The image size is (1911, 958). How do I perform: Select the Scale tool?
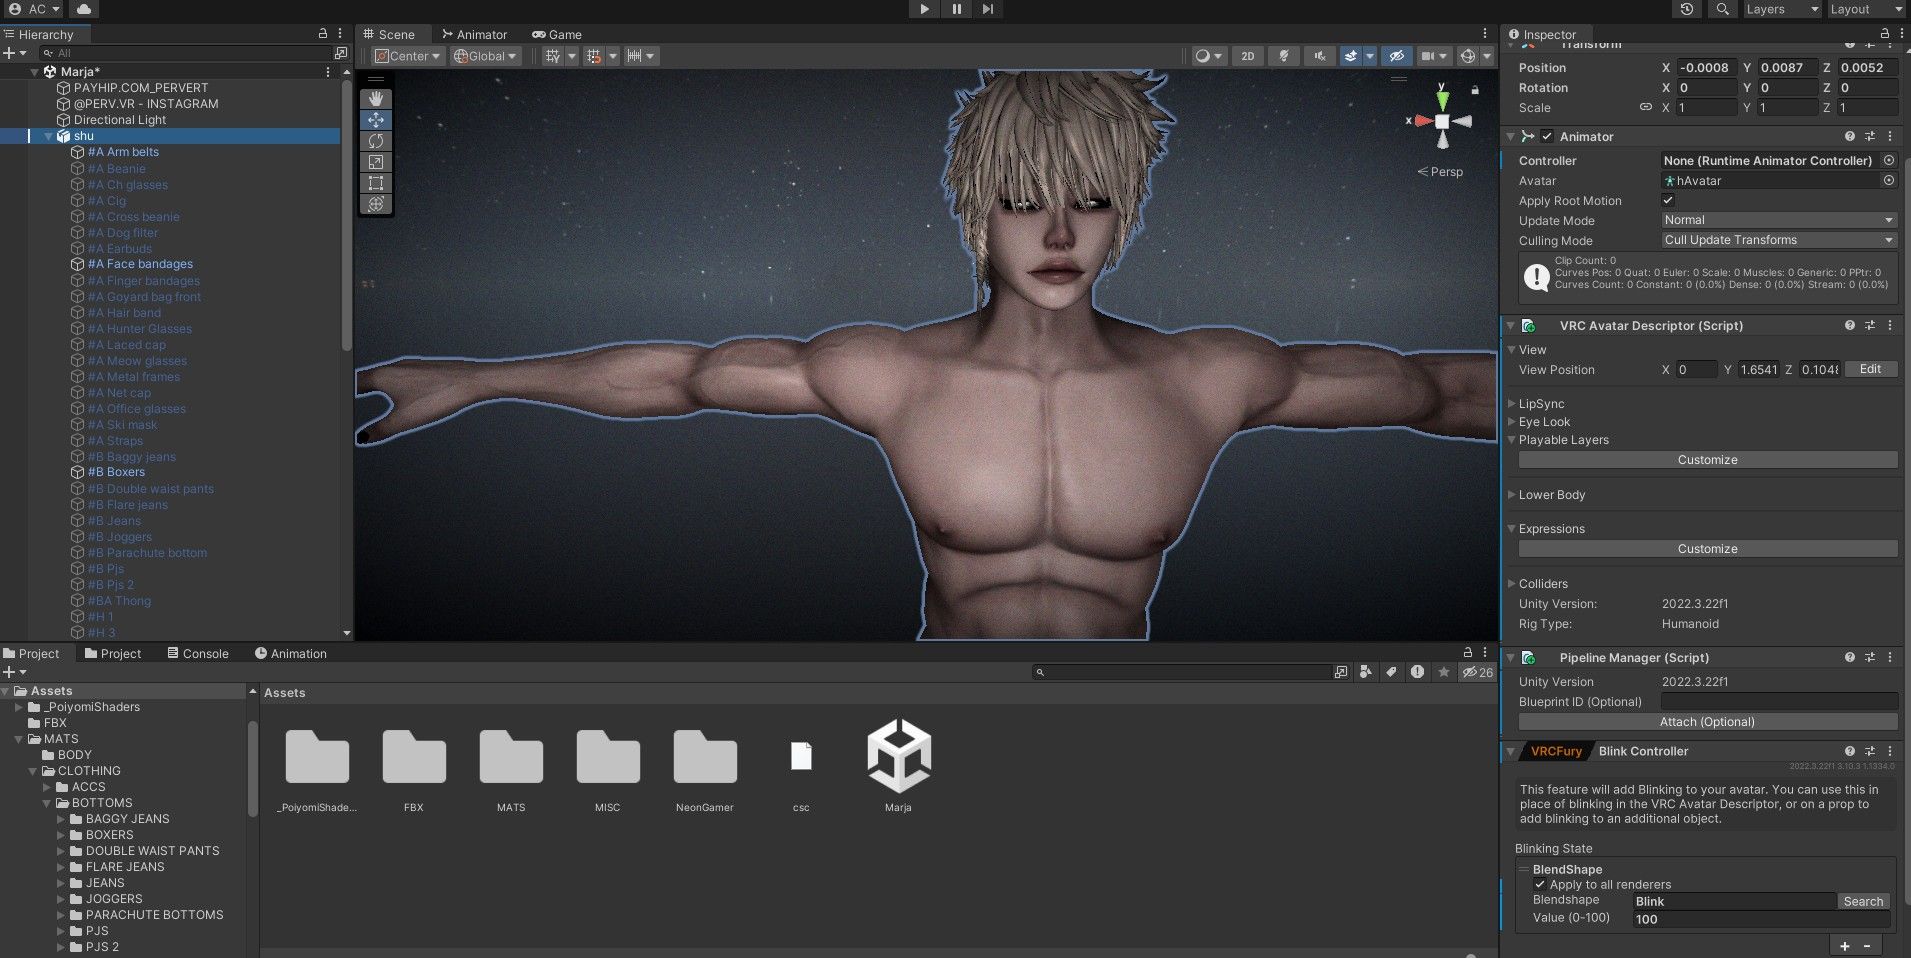(x=376, y=162)
